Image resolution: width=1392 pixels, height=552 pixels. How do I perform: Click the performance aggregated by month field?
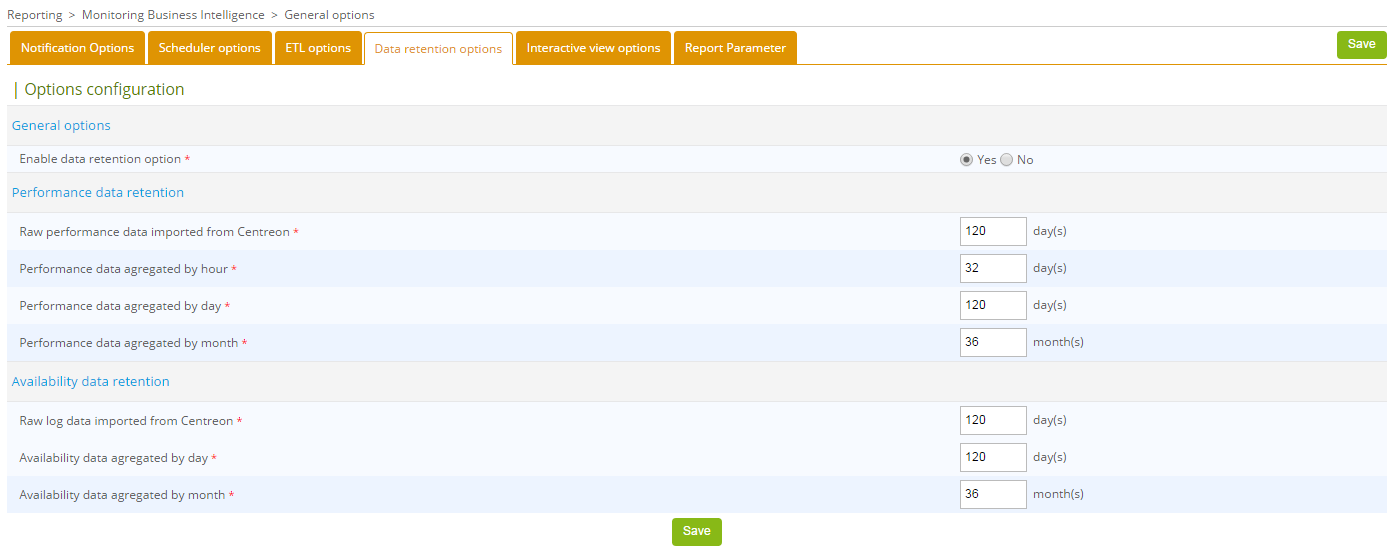click(x=992, y=342)
